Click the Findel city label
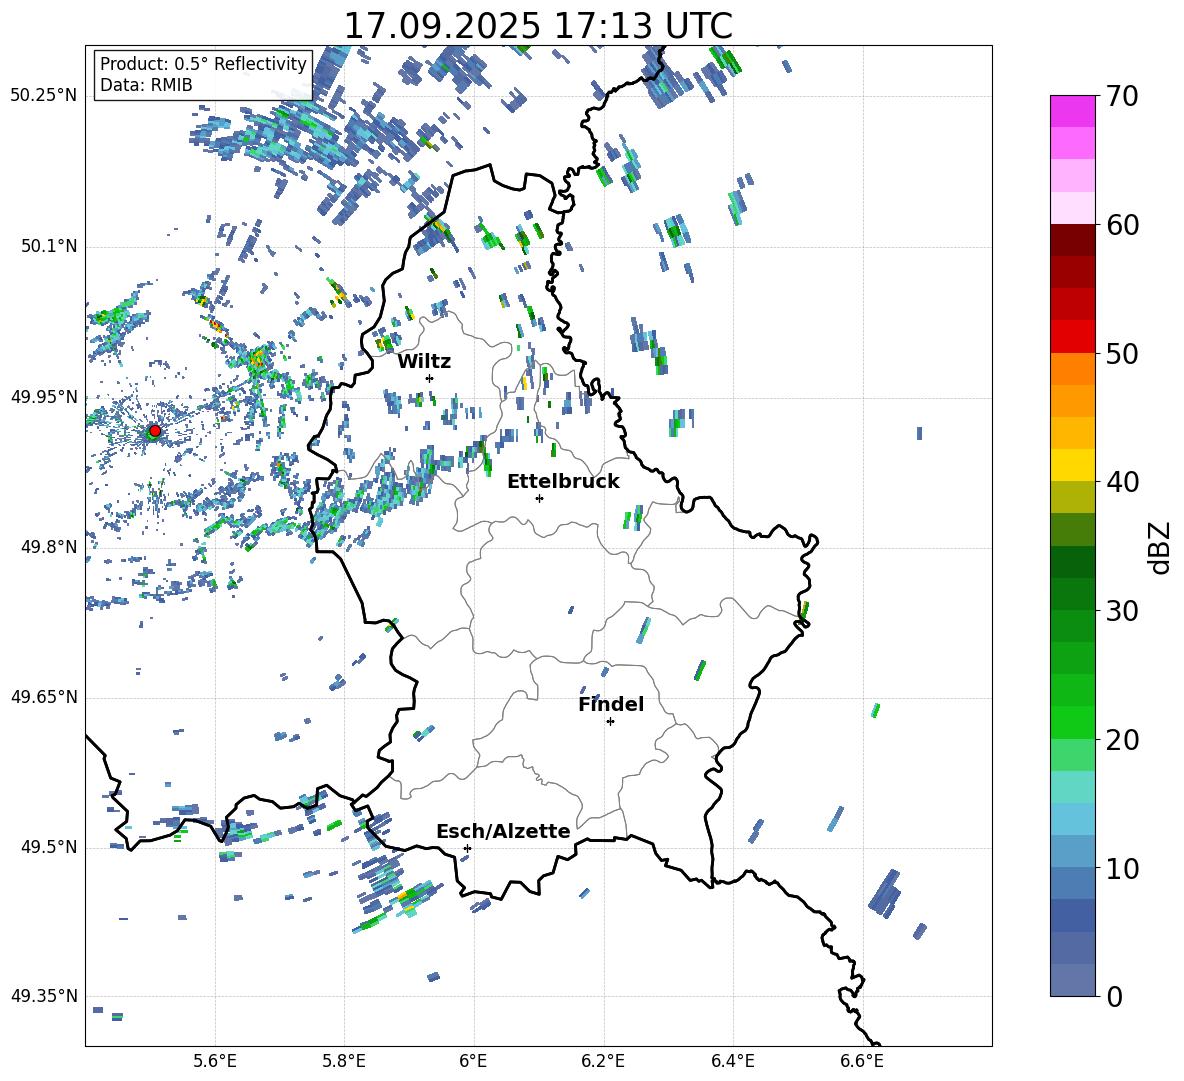 click(611, 704)
